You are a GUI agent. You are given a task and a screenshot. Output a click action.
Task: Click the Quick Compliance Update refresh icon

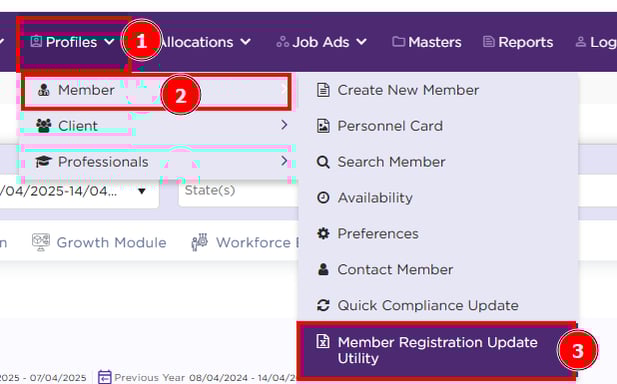point(323,305)
